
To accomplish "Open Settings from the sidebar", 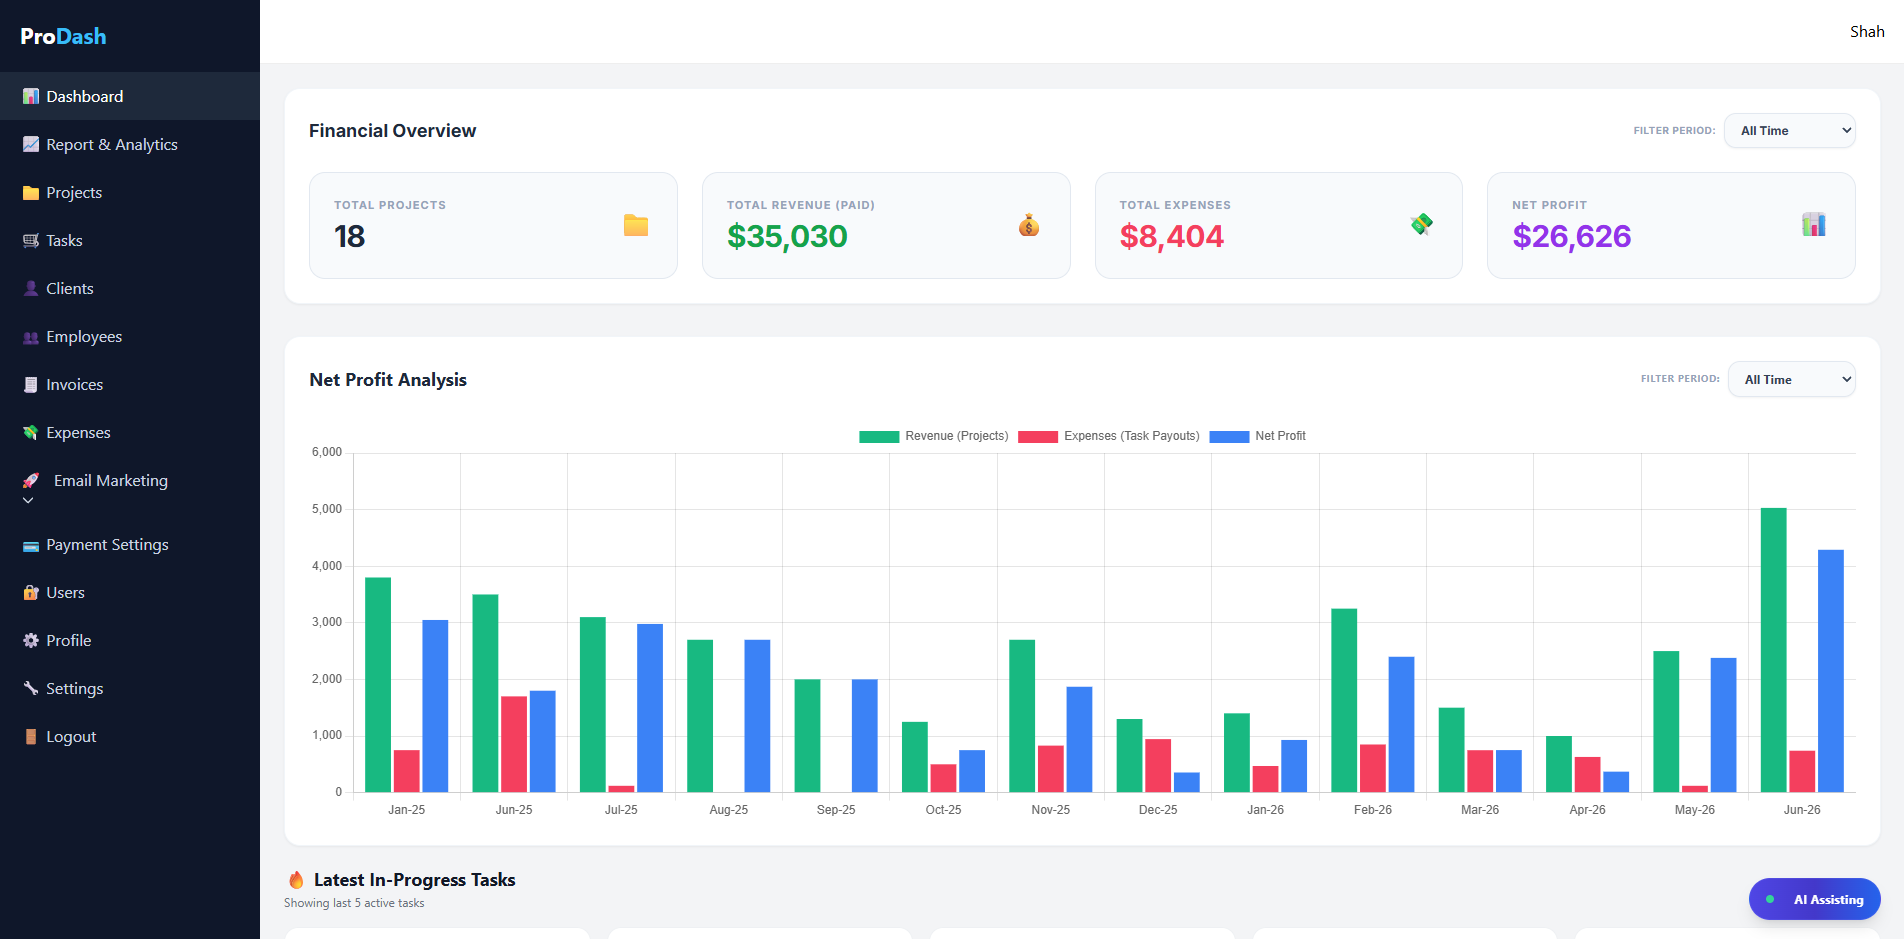I will pyautogui.click(x=130, y=688).
